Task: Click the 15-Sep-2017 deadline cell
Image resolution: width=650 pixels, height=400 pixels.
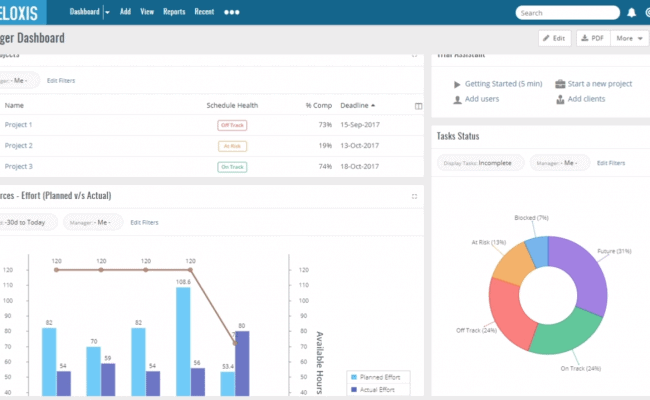Action: [x=360, y=124]
